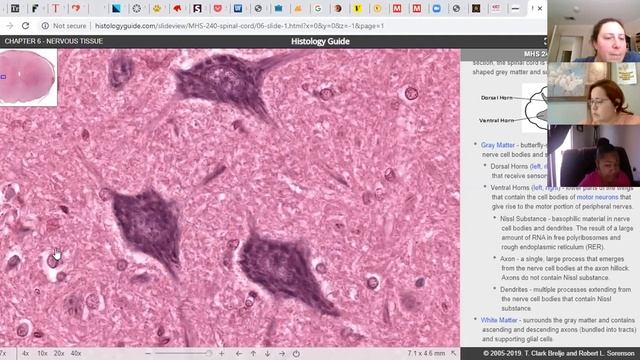Image resolution: width=640 pixels, height=360 pixels.
Task: Click the Dorsal Horn diagram label
Action: [496, 98]
